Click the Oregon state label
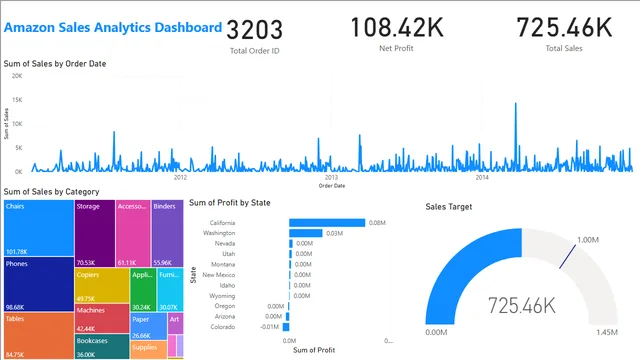This screenshot has height=360, width=640. click(225, 306)
